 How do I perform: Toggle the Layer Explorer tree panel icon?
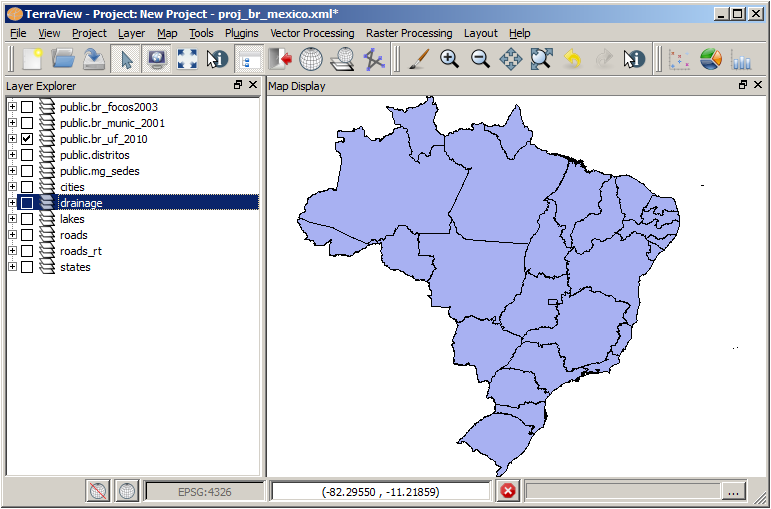click(x=249, y=59)
